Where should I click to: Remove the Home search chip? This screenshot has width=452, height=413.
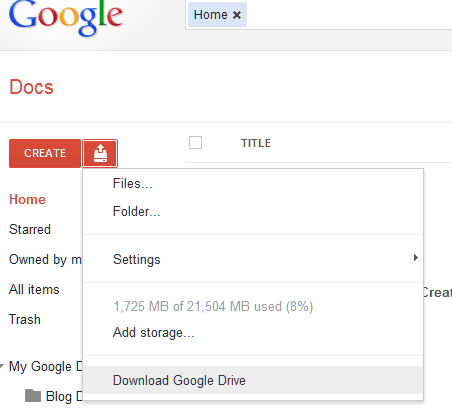[237, 15]
